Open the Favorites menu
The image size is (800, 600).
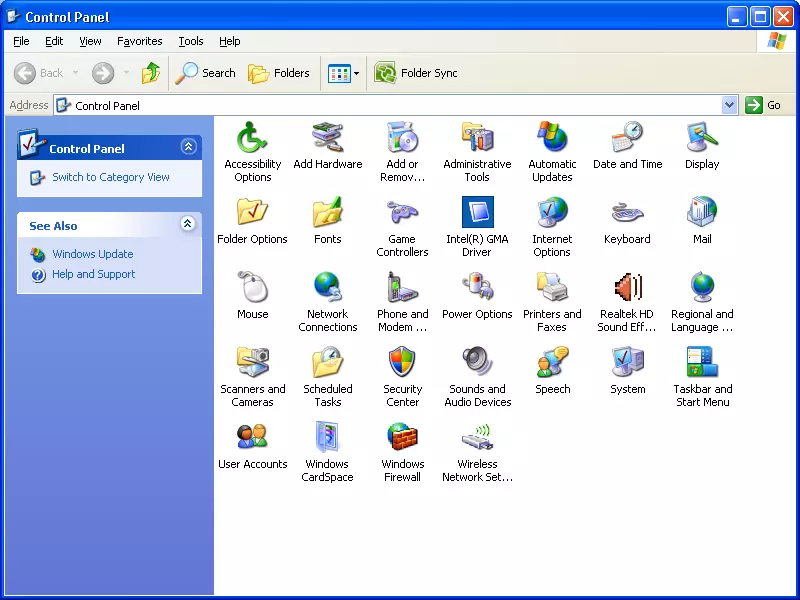click(139, 41)
